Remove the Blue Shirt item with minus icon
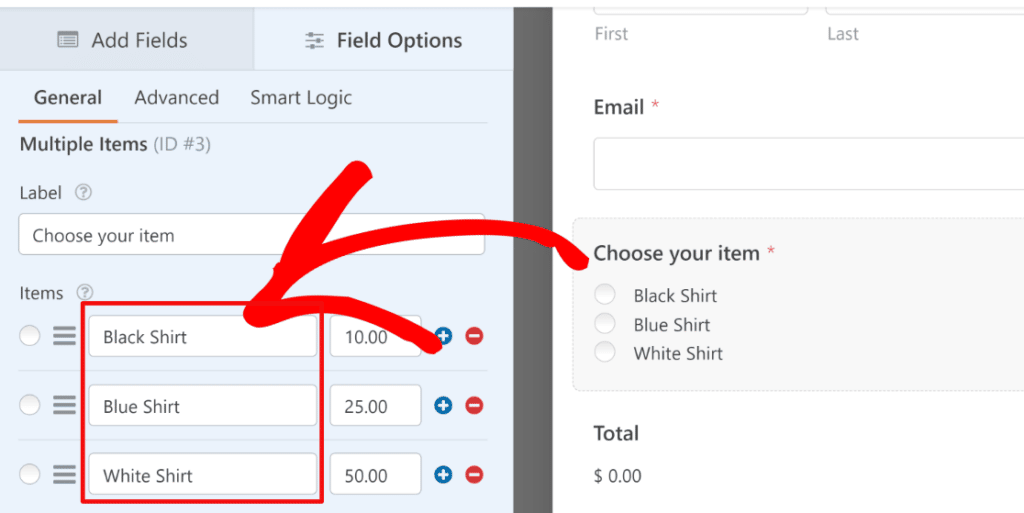This screenshot has height=513, width=1024. click(474, 406)
